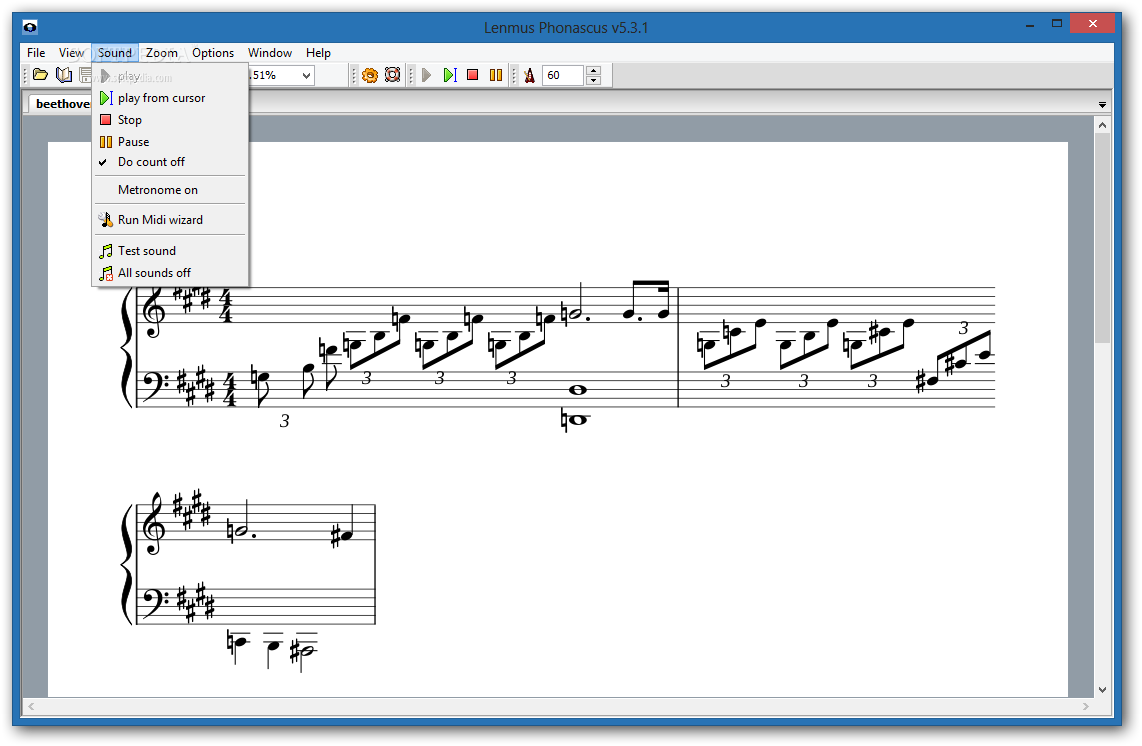This screenshot has width=1142, height=746.
Task: Toggle 'Metronome on' in Sound menu
Action: 170,189
